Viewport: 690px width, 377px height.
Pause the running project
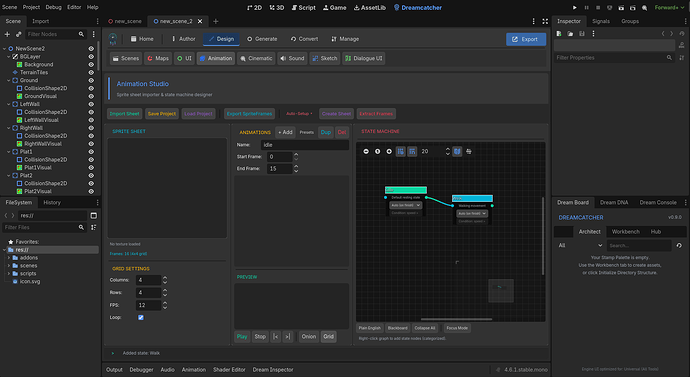click(586, 7)
